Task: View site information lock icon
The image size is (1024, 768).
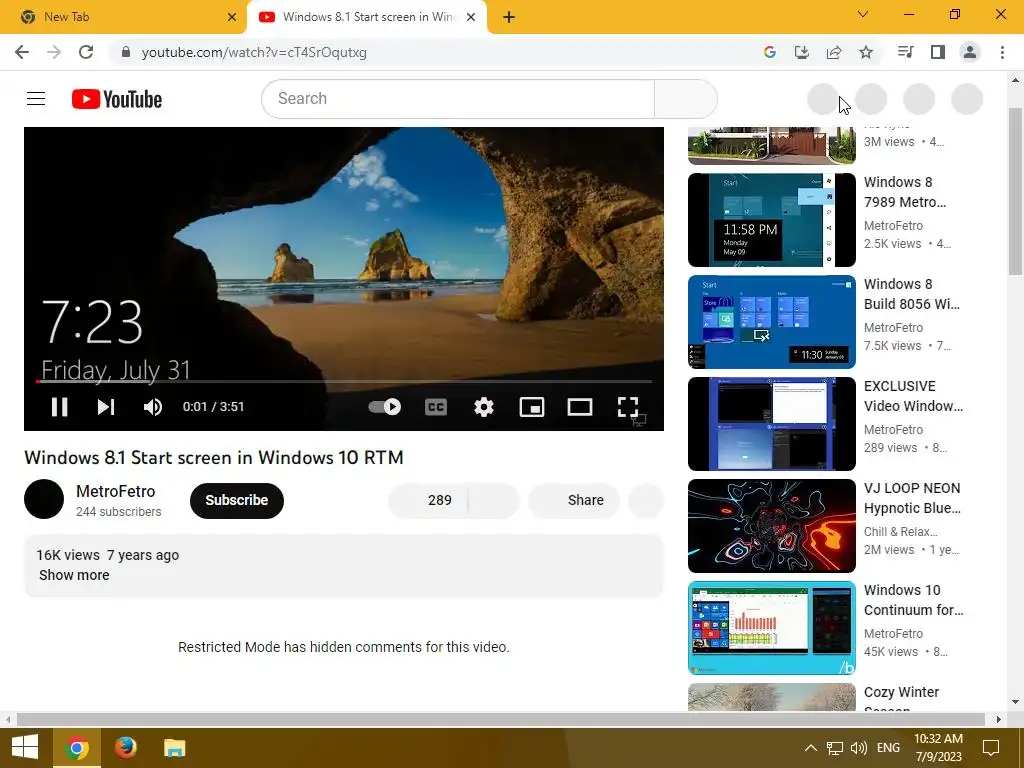Action: [x=126, y=52]
